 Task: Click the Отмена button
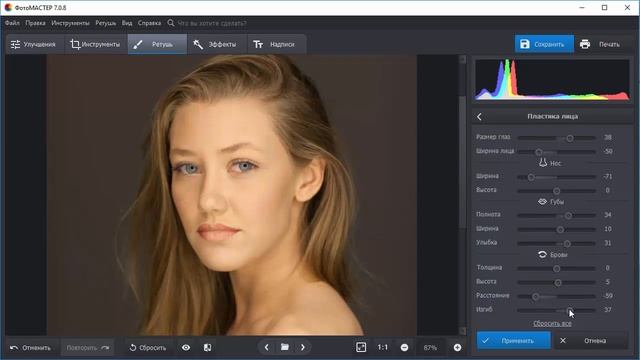tap(591, 340)
